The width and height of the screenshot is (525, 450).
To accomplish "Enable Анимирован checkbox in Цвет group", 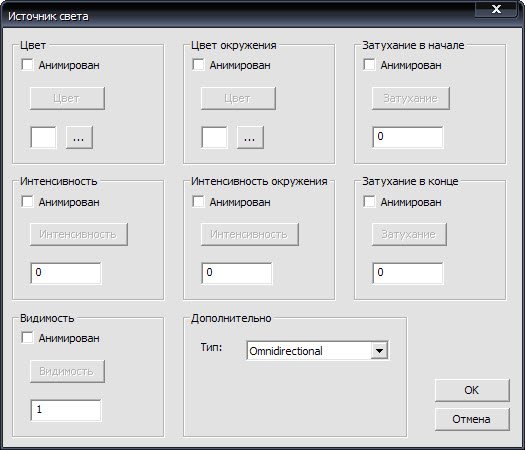I will [x=27, y=65].
